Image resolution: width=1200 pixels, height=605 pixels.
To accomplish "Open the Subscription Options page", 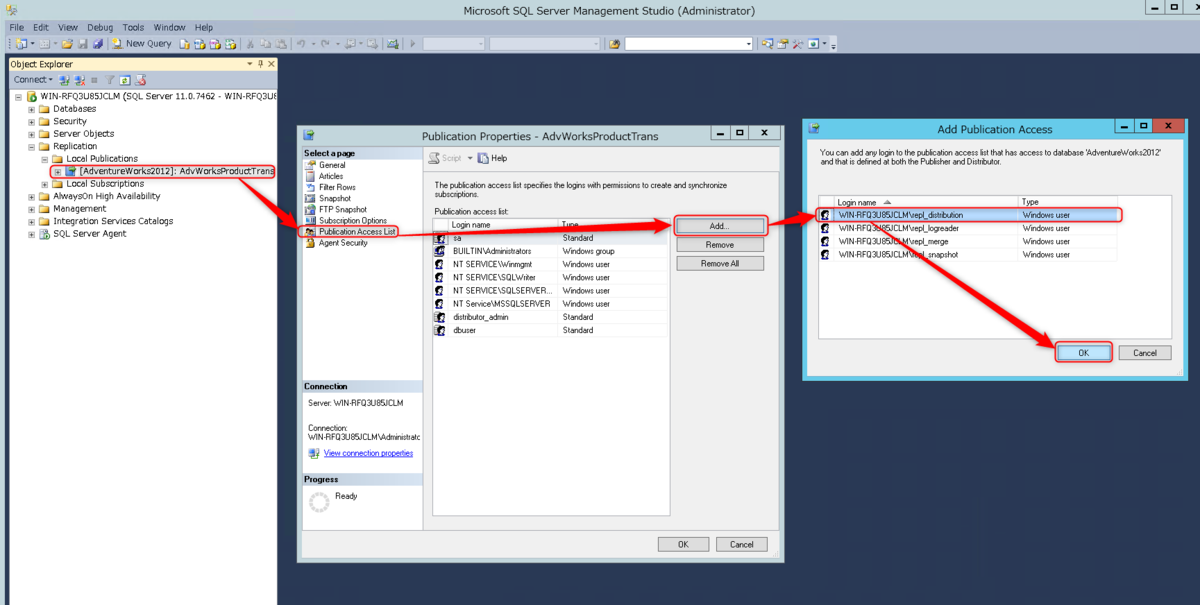I will (x=353, y=220).
